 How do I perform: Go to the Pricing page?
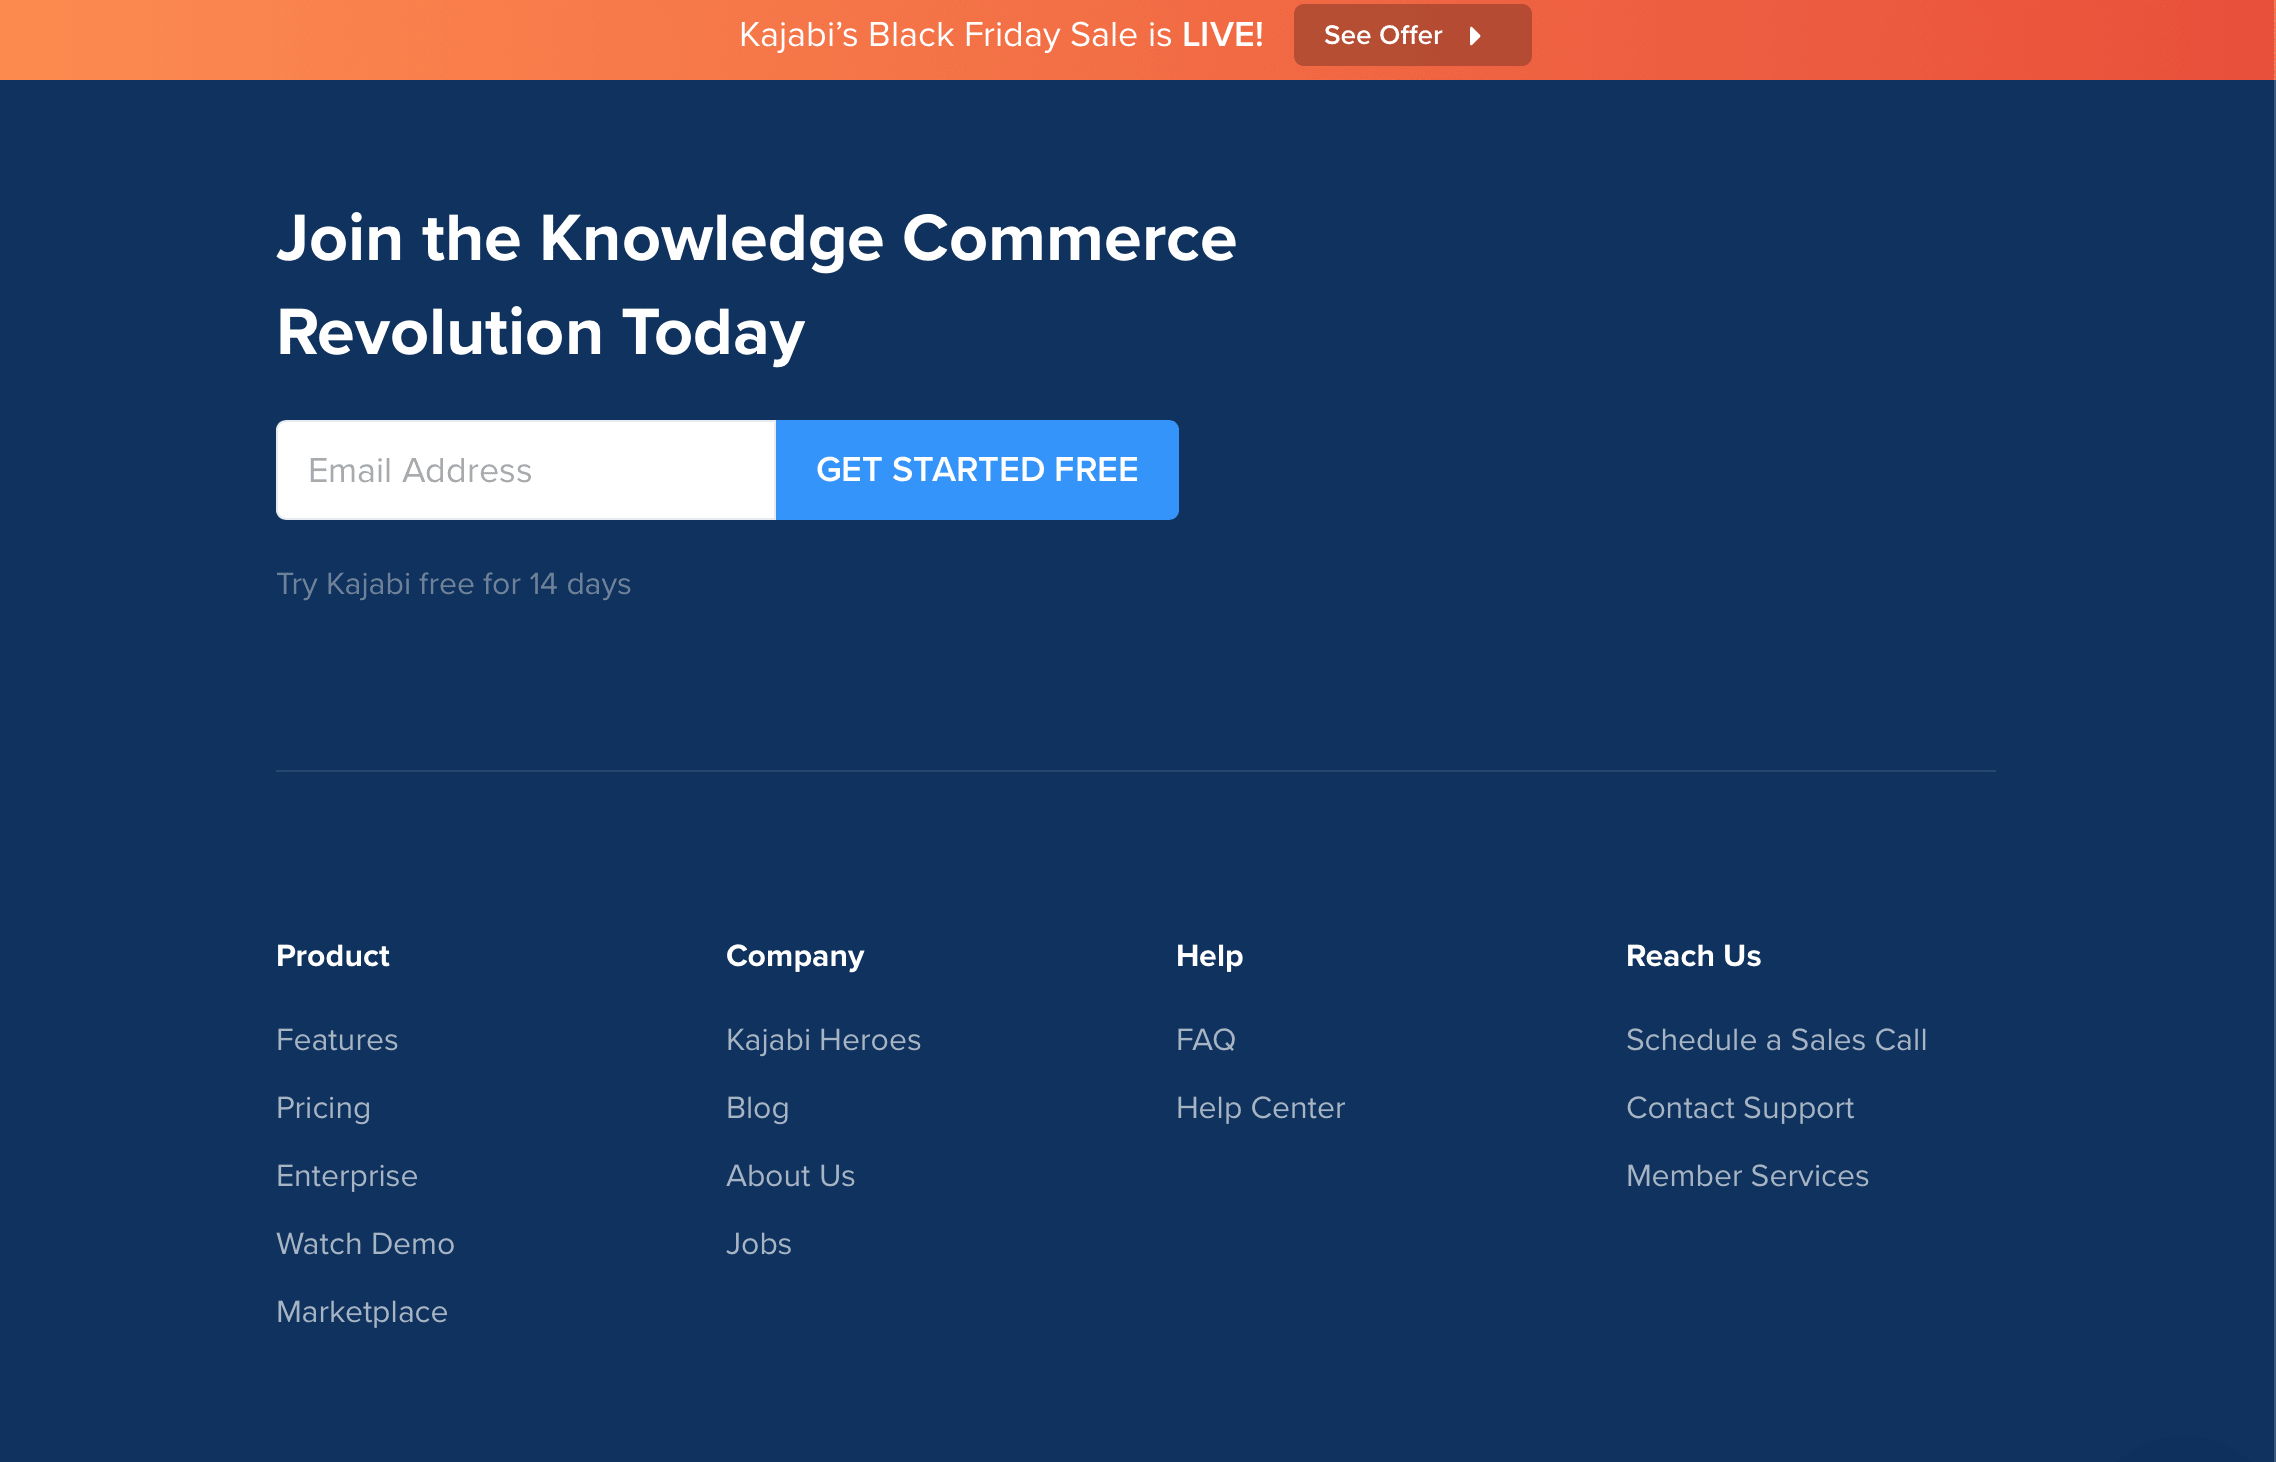click(x=323, y=1108)
